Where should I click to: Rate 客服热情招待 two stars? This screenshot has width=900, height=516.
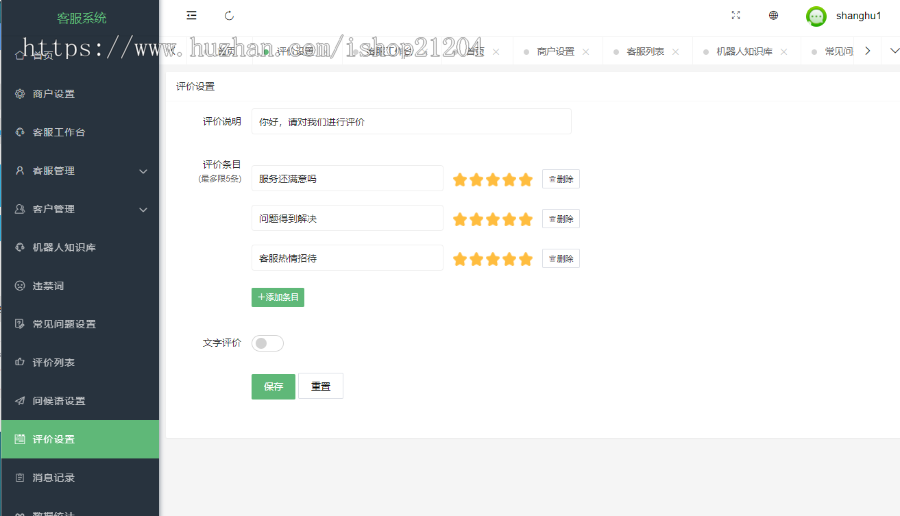476,259
